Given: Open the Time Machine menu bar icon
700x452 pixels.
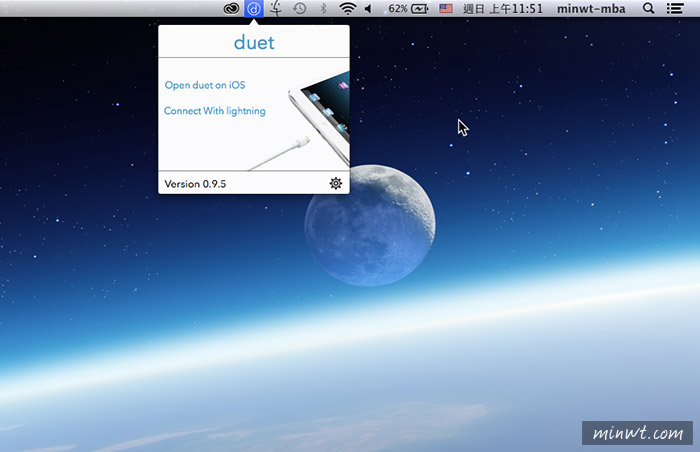Looking at the screenshot, I should click(300, 8).
